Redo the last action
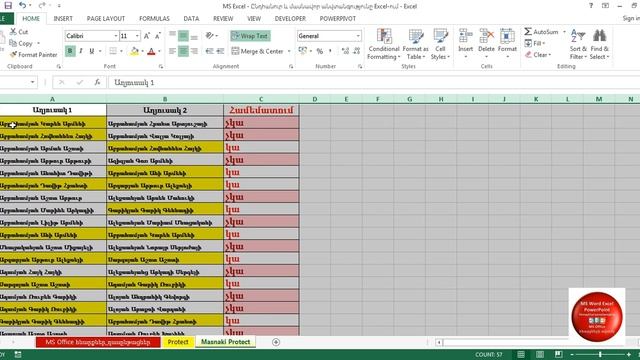Screen dimensions: 640x360 (42, 5)
